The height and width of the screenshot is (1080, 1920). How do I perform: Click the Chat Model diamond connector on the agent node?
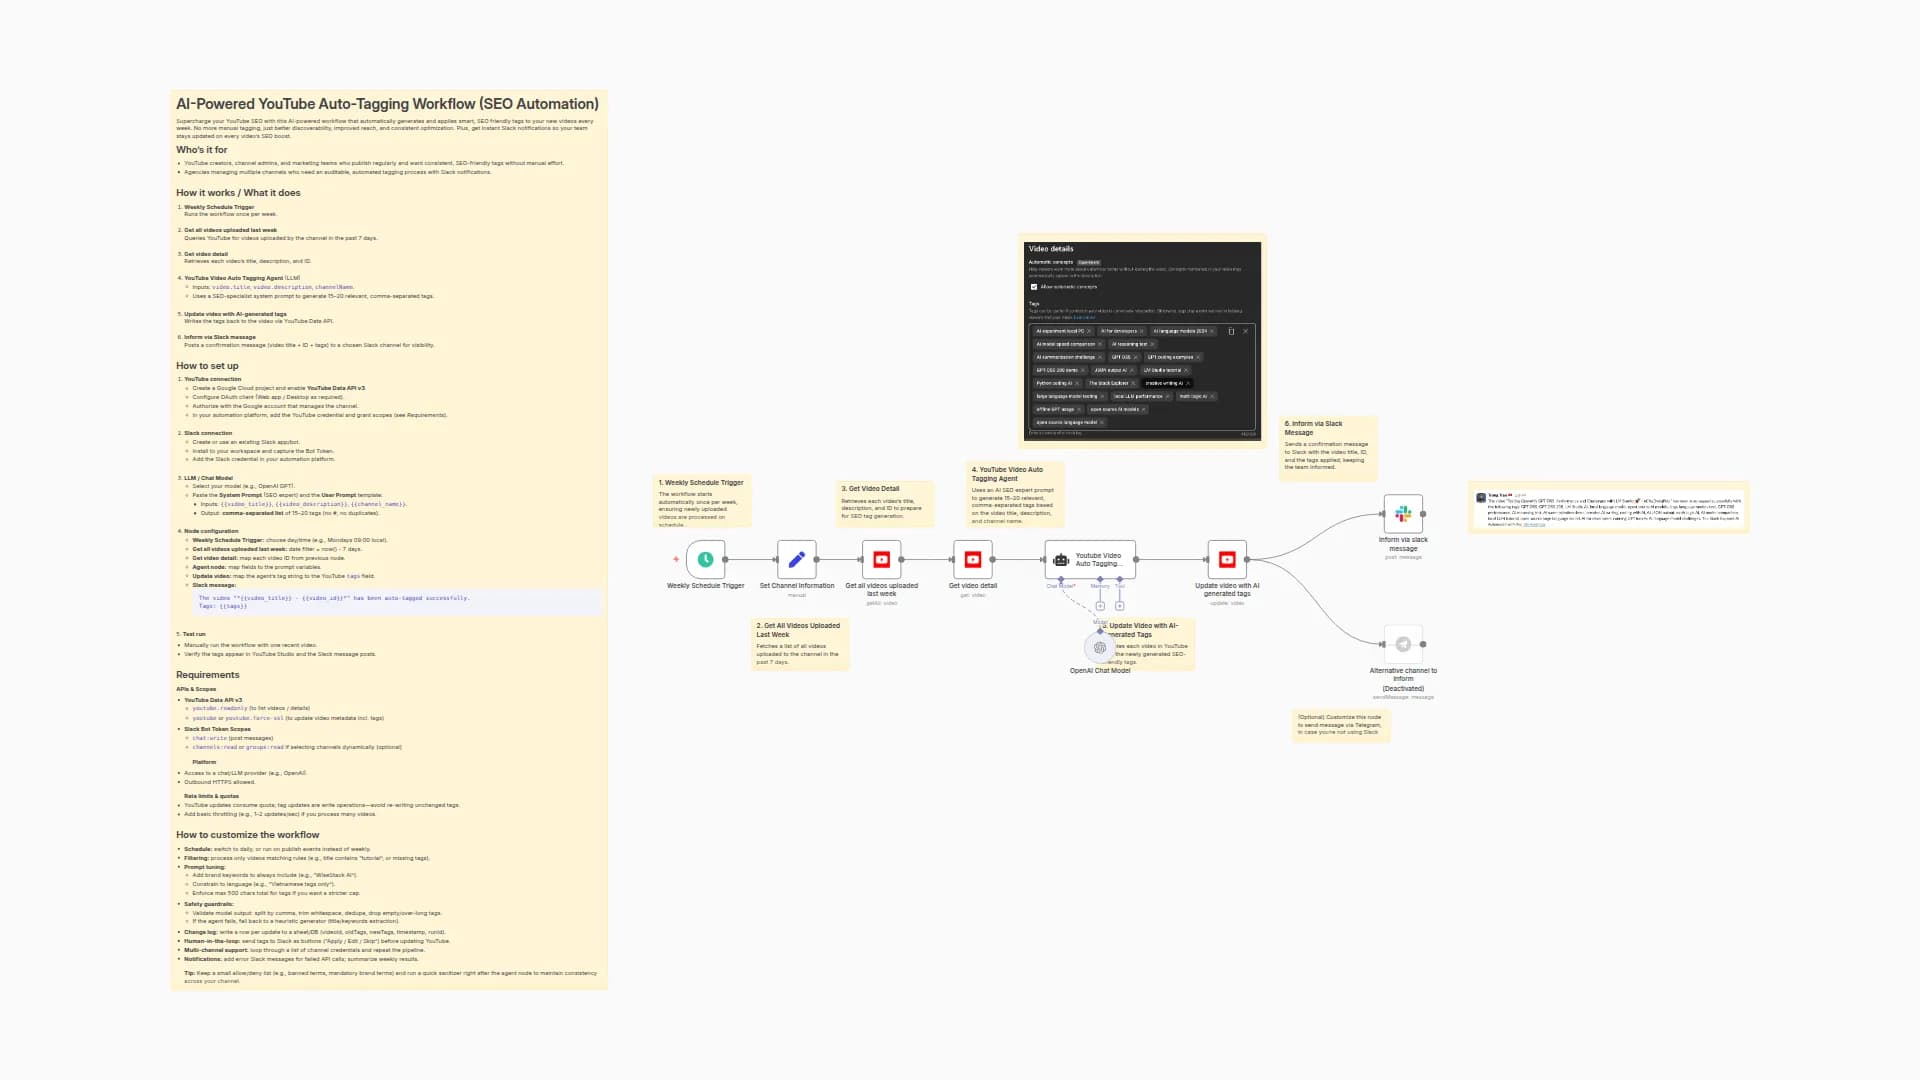[1061, 578]
